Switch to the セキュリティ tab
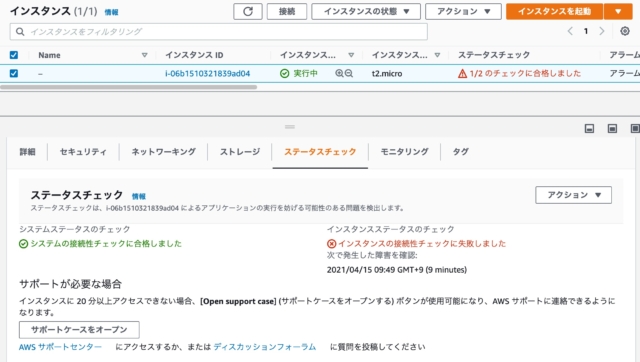This screenshot has height=362, width=640. click(83, 152)
